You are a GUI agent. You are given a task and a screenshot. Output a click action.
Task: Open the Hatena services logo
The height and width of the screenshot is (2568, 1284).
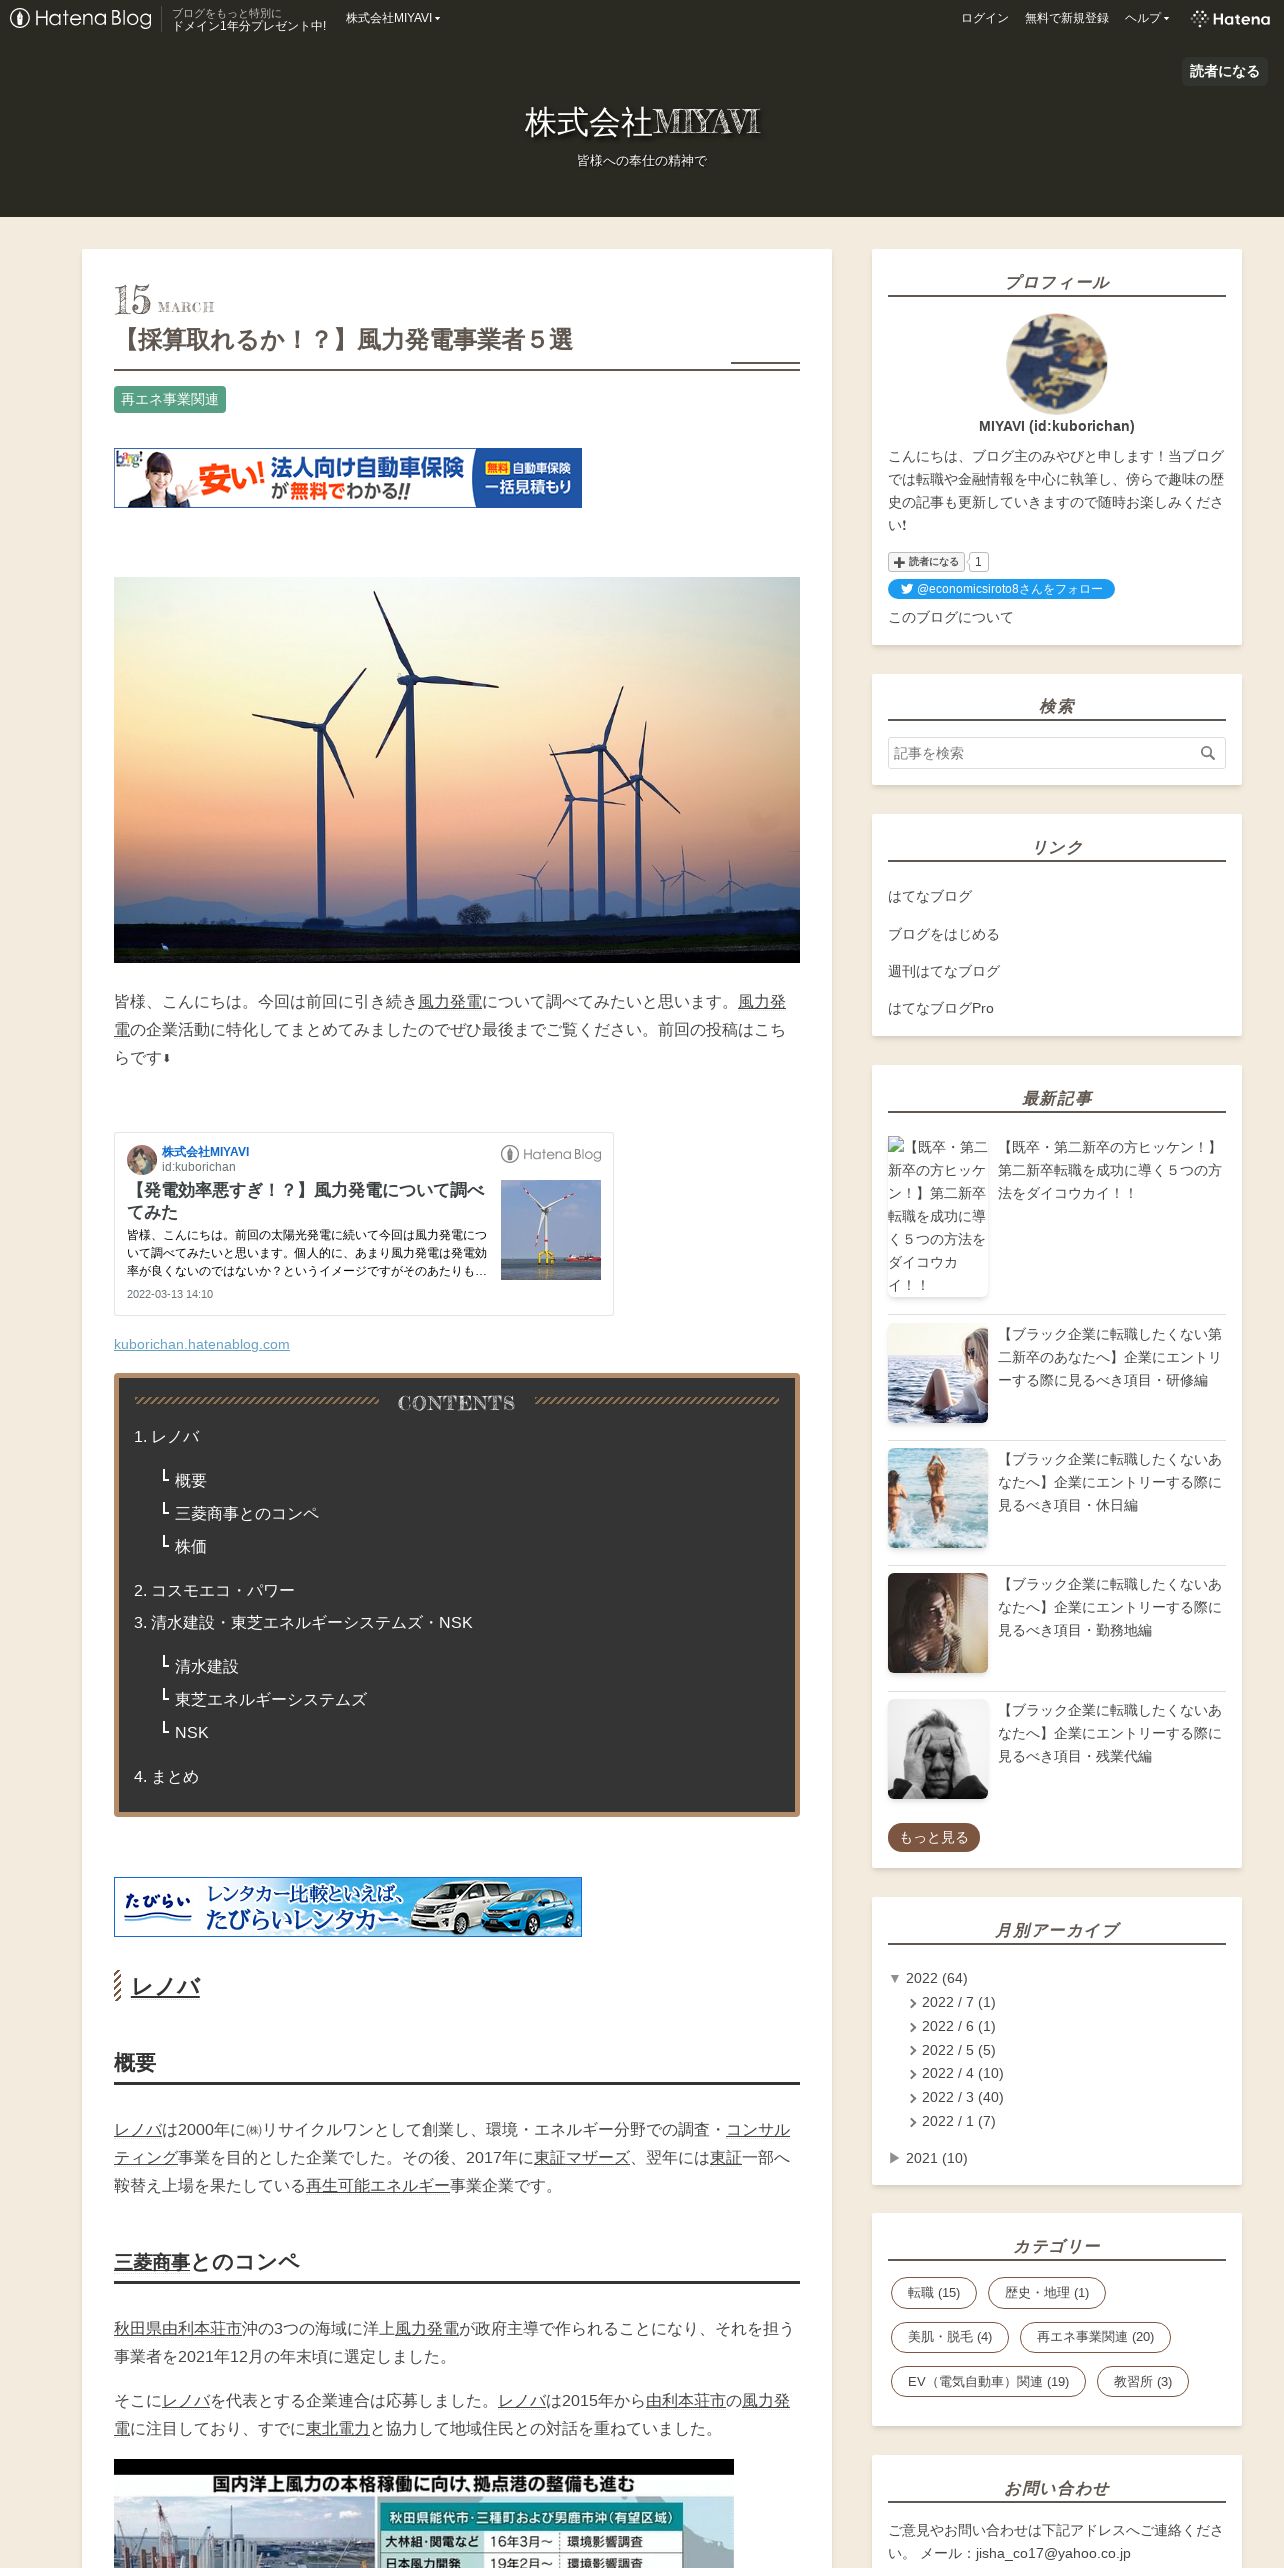point(1230,18)
